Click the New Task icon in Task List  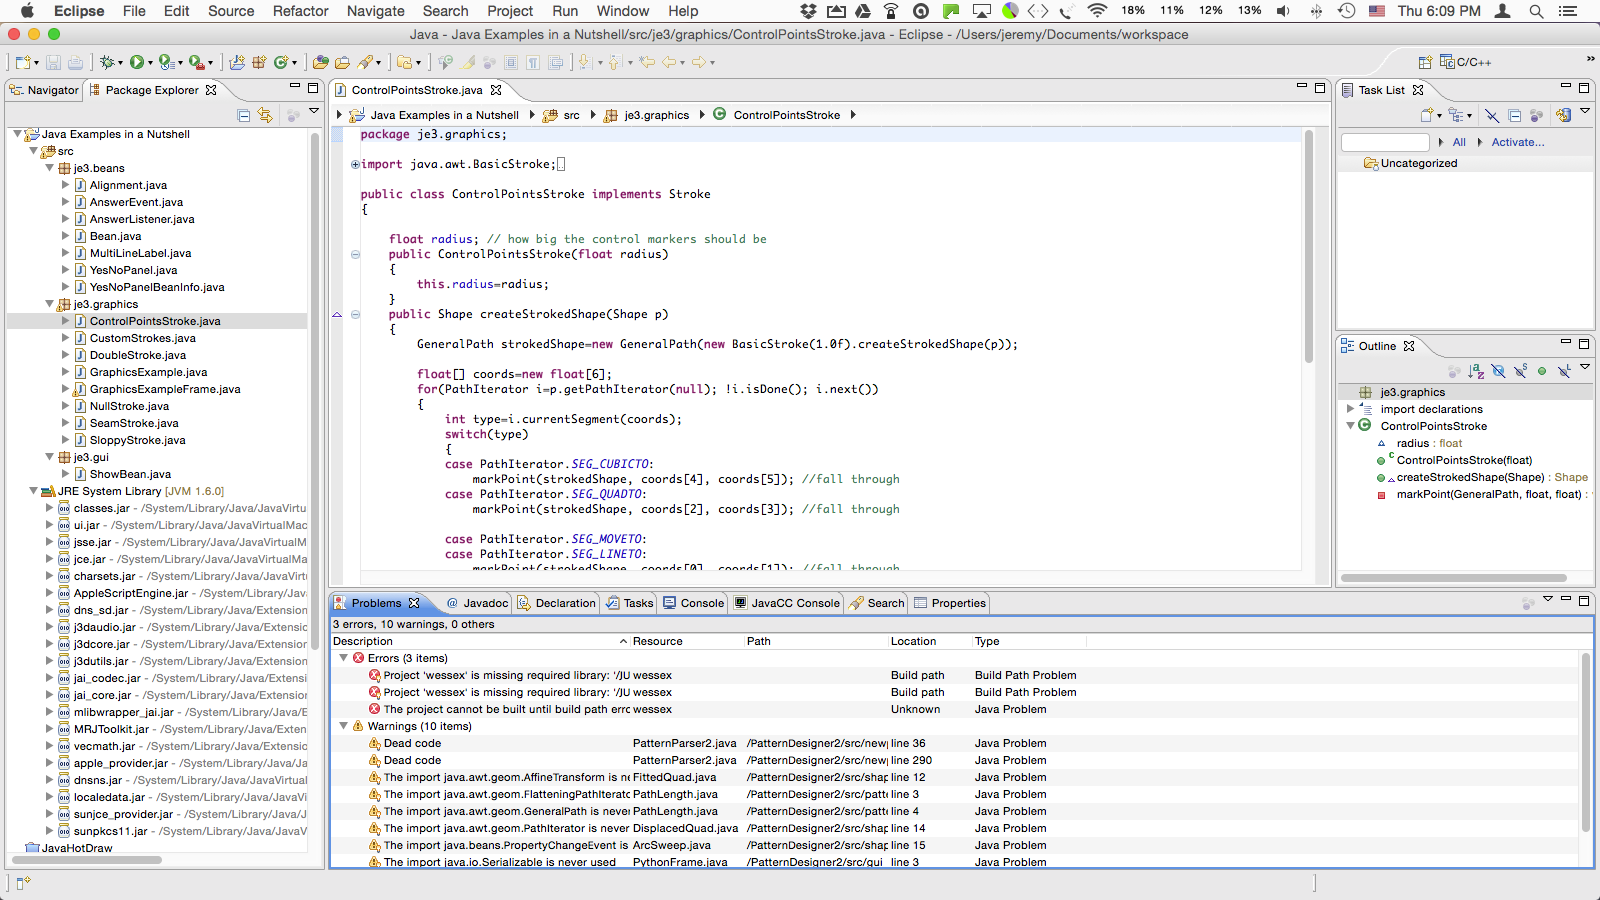(1428, 115)
